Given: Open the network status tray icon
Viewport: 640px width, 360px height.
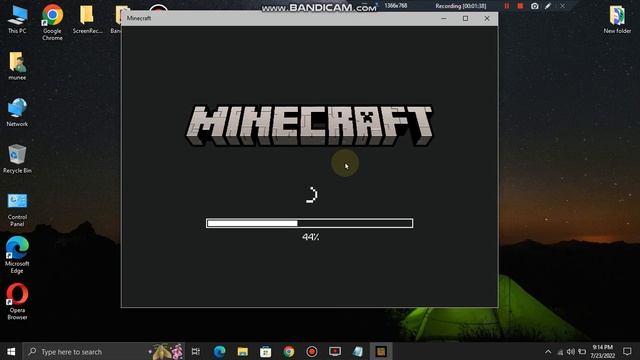Looking at the screenshot, I should coord(560,352).
